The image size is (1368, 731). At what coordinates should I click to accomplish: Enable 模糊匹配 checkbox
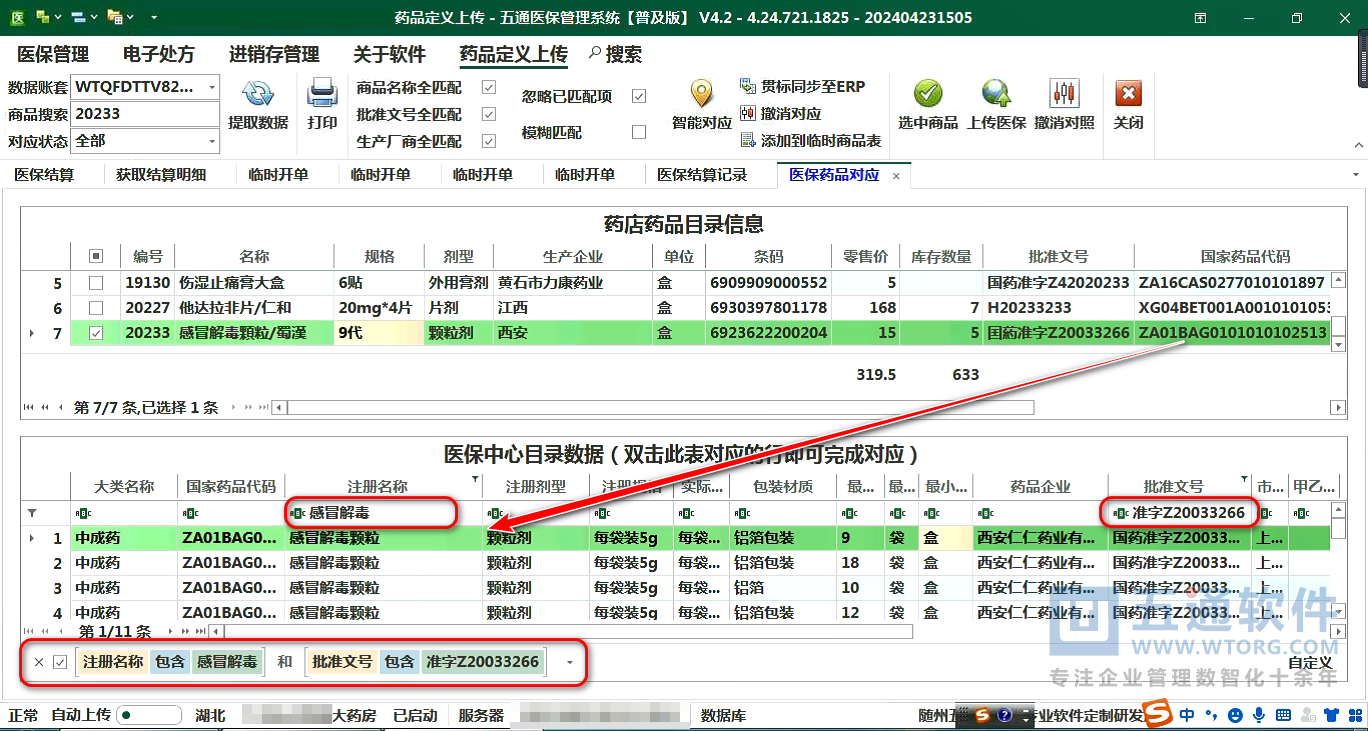(x=639, y=132)
